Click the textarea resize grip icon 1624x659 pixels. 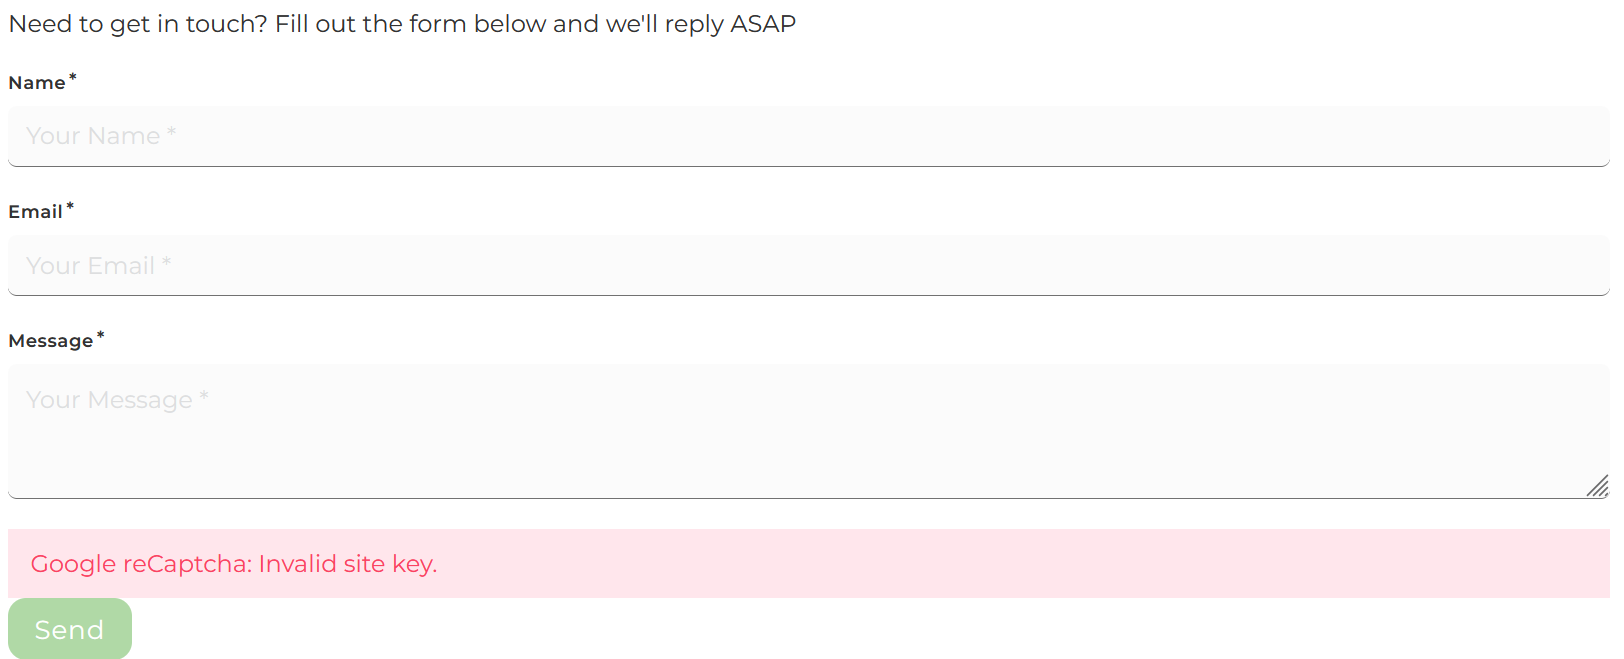(x=1597, y=486)
